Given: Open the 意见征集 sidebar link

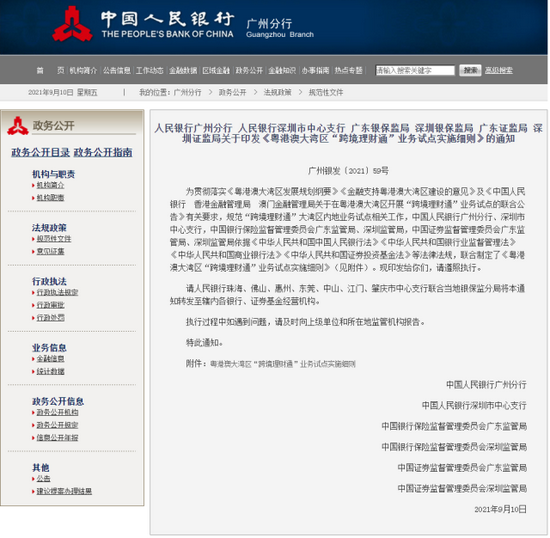Looking at the screenshot, I should pyautogui.click(x=50, y=251).
